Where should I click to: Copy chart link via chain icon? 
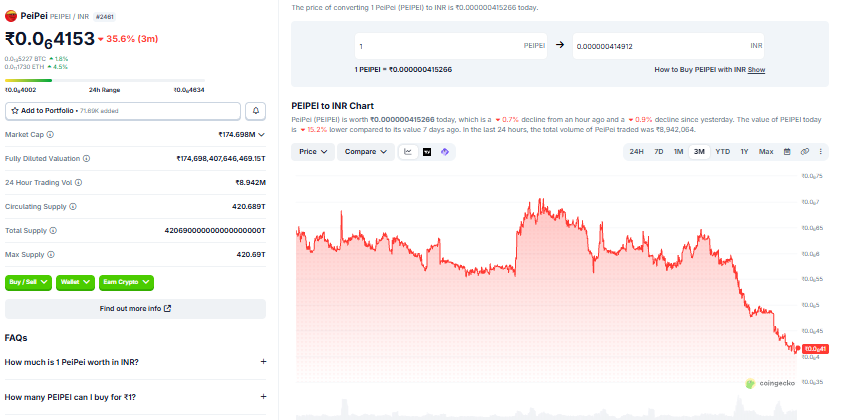804,152
